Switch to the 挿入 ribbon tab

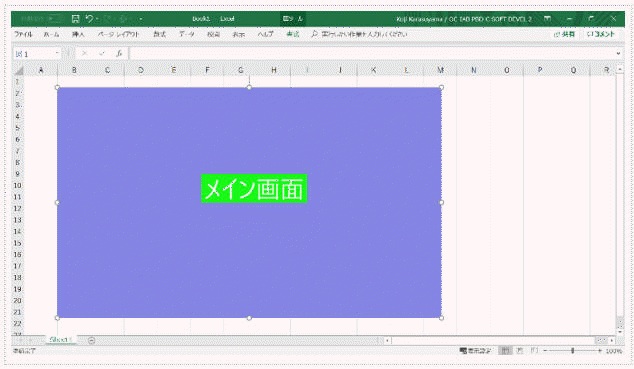point(78,34)
